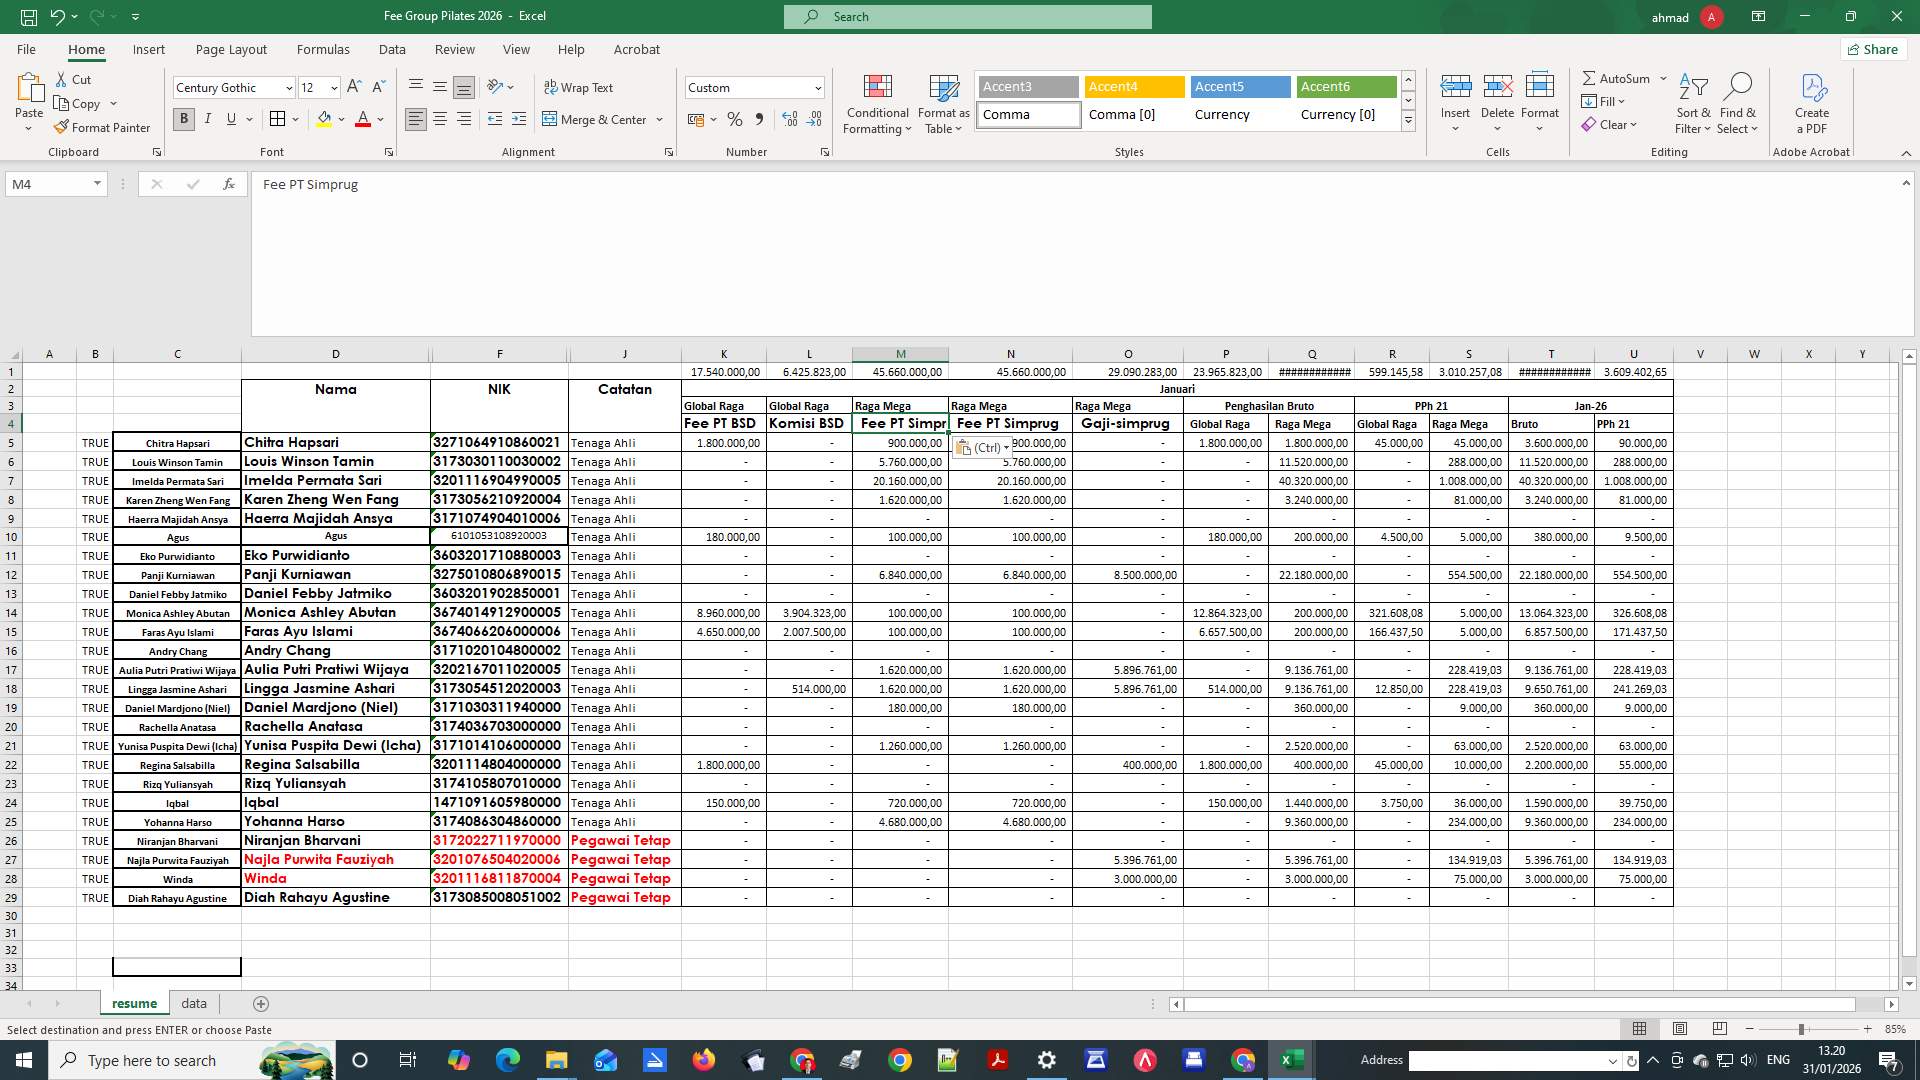Toggle underline formatting
The width and height of the screenshot is (1920, 1080).
click(230, 119)
